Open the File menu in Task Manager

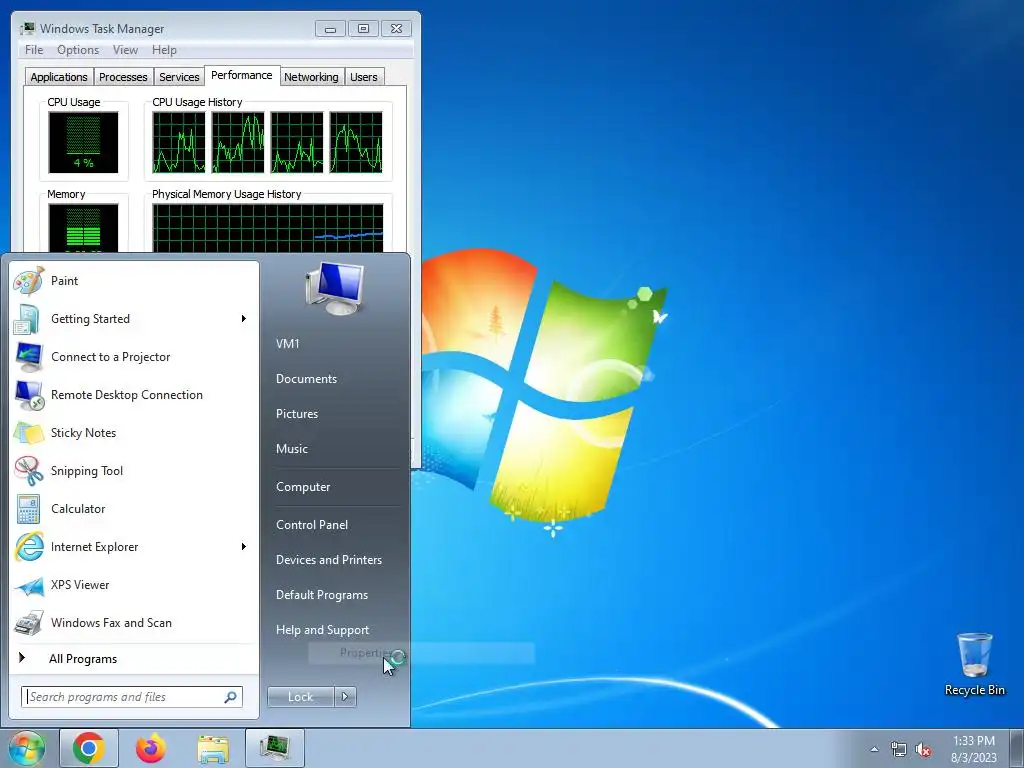pyautogui.click(x=34, y=50)
